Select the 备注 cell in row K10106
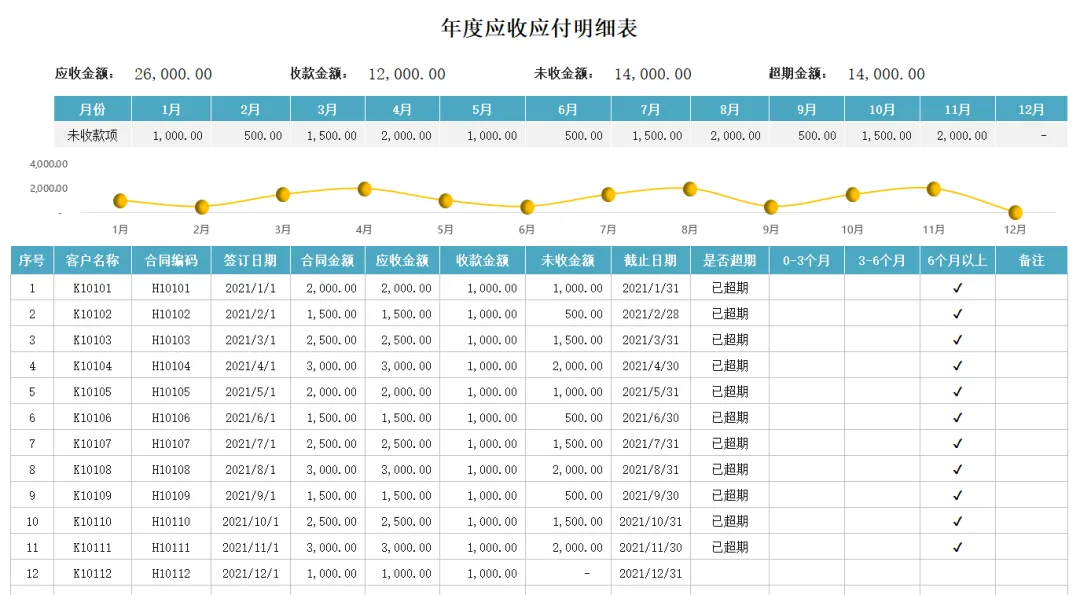 (1031, 418)
